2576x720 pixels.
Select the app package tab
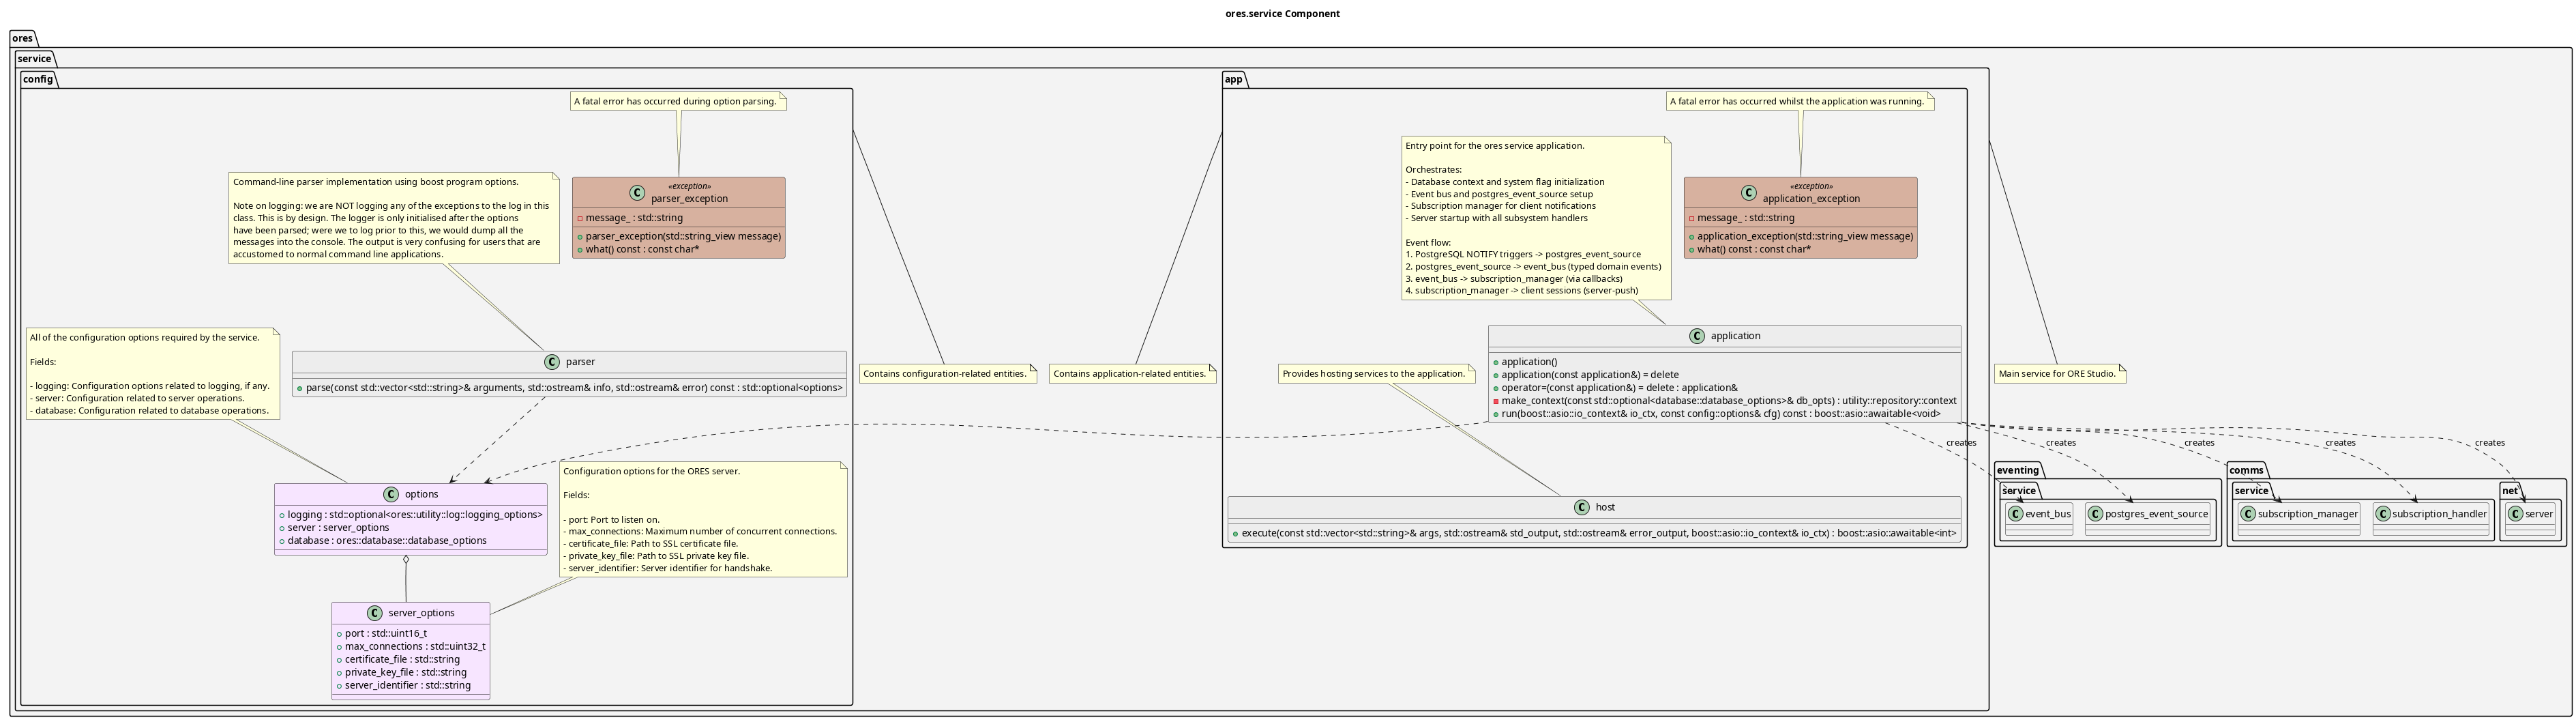1234,80
